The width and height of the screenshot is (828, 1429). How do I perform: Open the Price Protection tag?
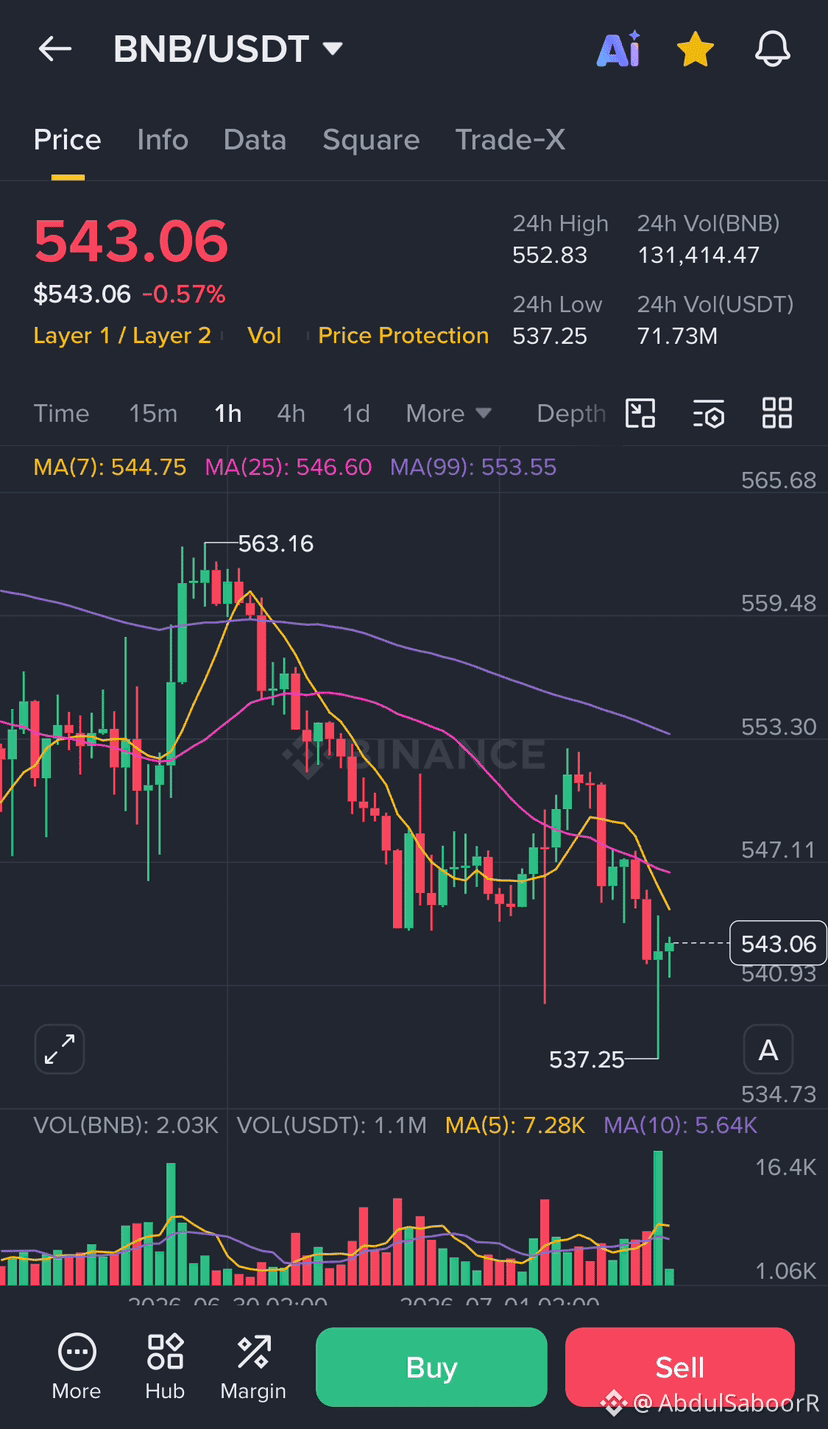click(x=403, y=336)
